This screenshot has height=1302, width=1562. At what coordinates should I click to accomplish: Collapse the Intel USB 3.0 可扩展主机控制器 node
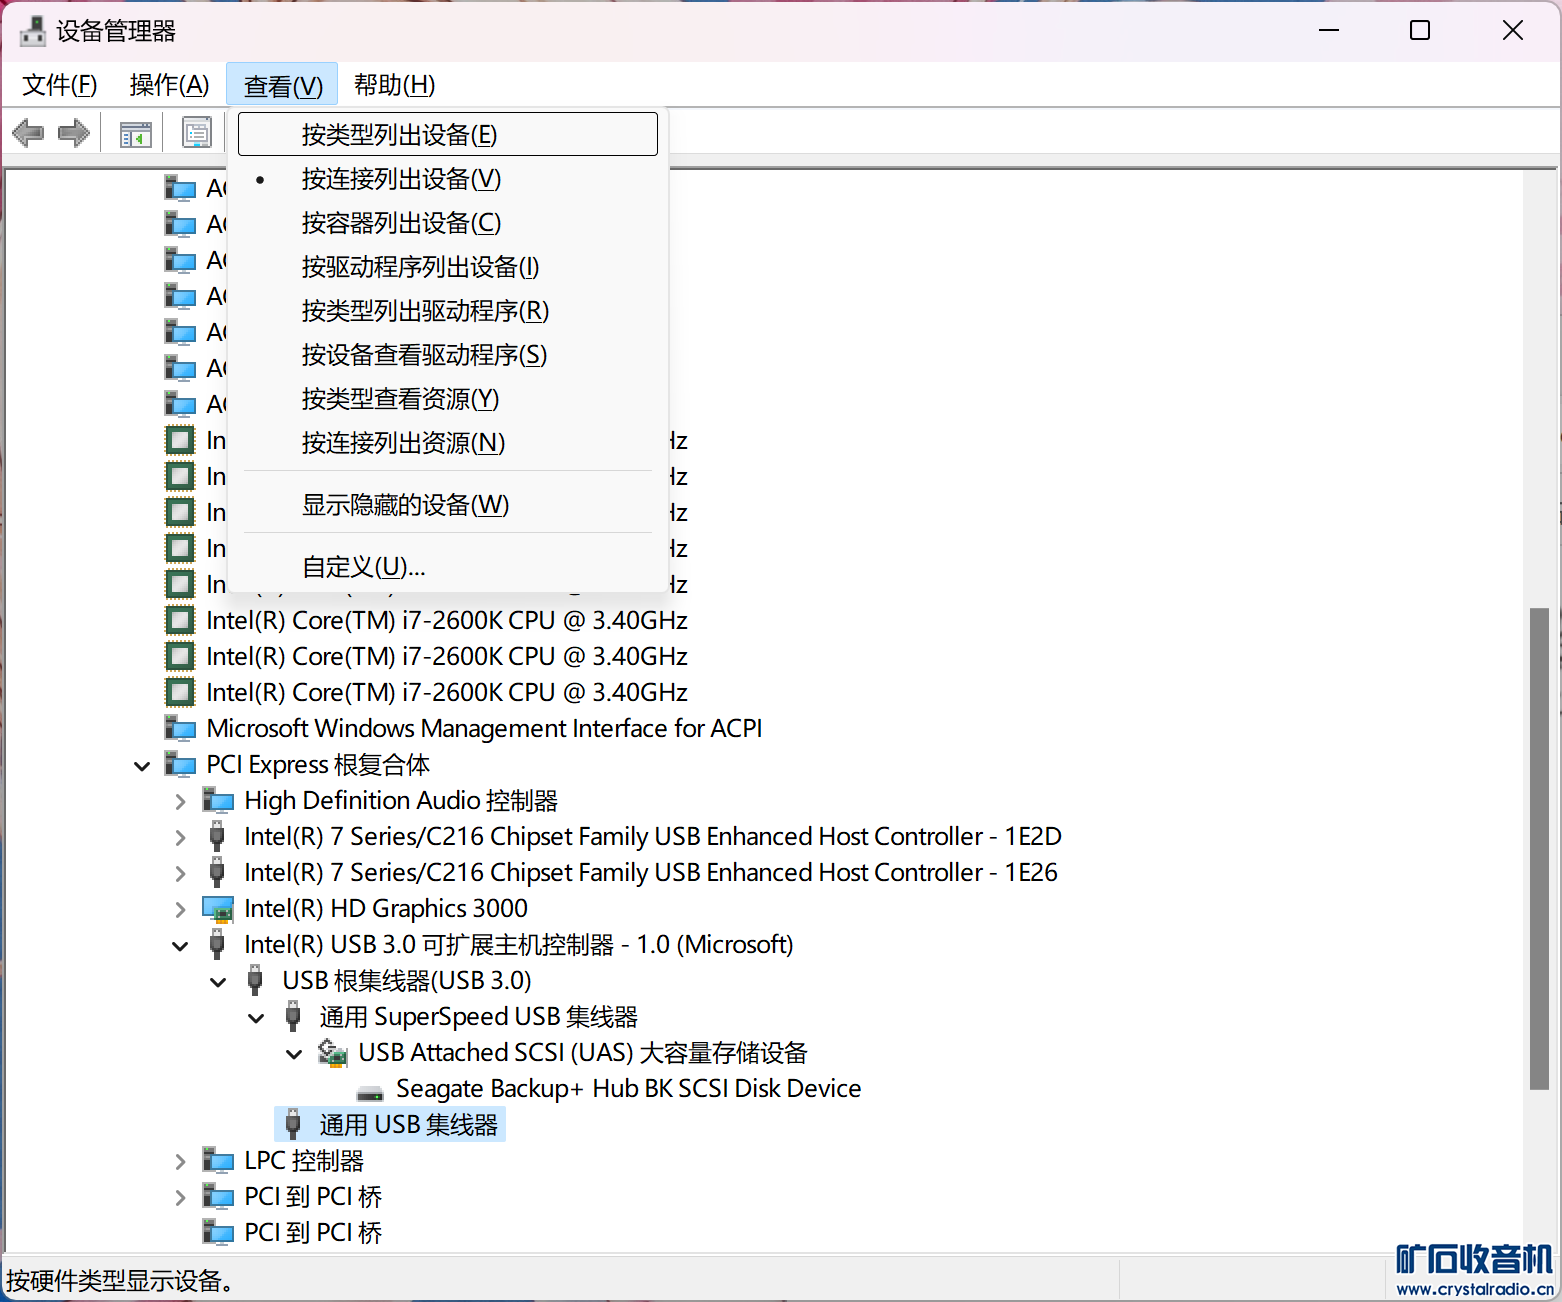(x=180, y=946)
